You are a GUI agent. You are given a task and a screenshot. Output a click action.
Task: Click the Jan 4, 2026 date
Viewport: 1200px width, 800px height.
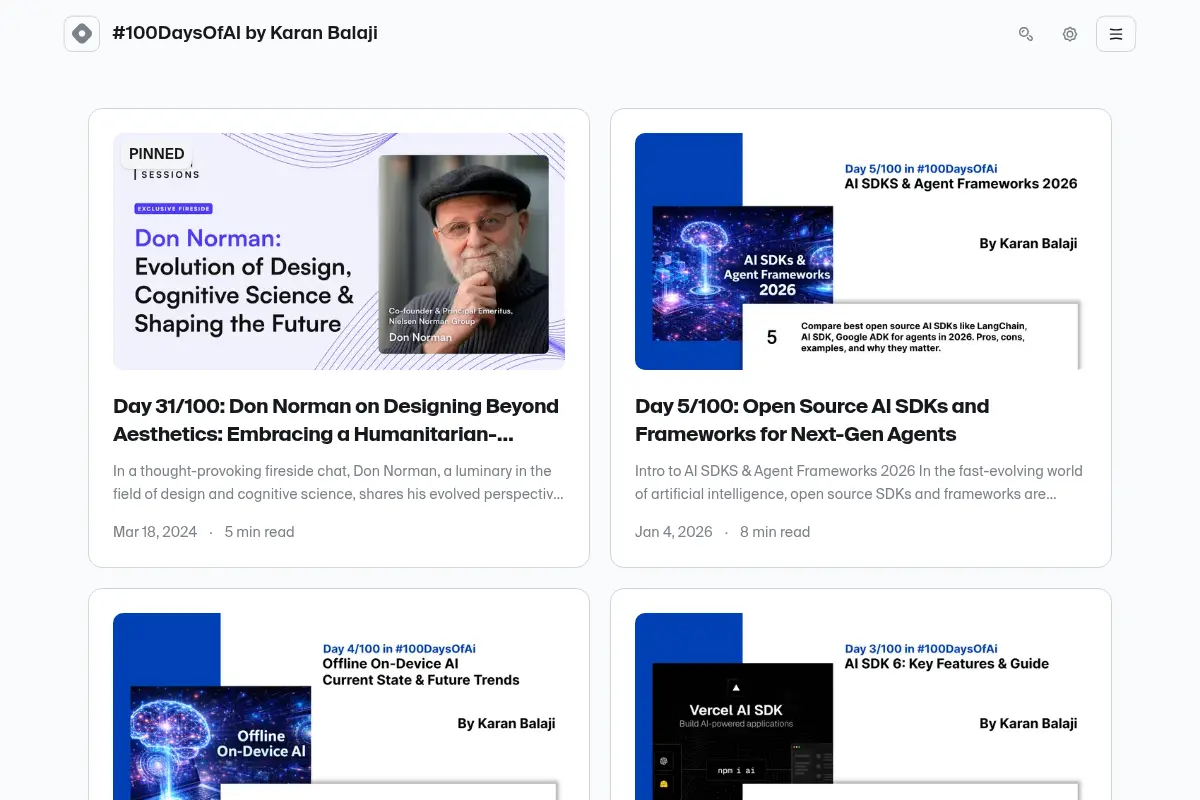[674, 532]
